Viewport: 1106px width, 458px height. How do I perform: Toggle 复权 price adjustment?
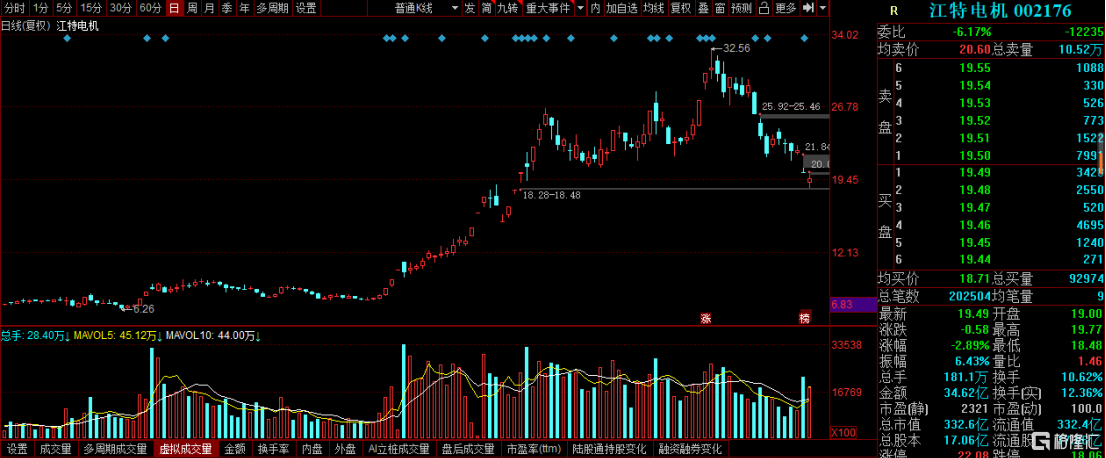point(681,8)
